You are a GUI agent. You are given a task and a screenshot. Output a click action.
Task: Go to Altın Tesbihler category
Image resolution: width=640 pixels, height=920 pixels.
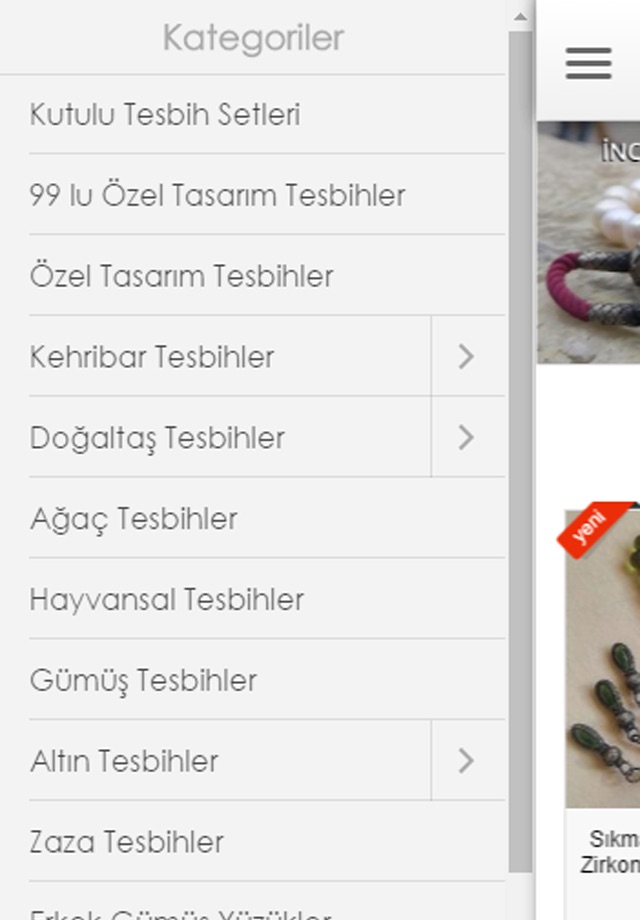point(230,760)
